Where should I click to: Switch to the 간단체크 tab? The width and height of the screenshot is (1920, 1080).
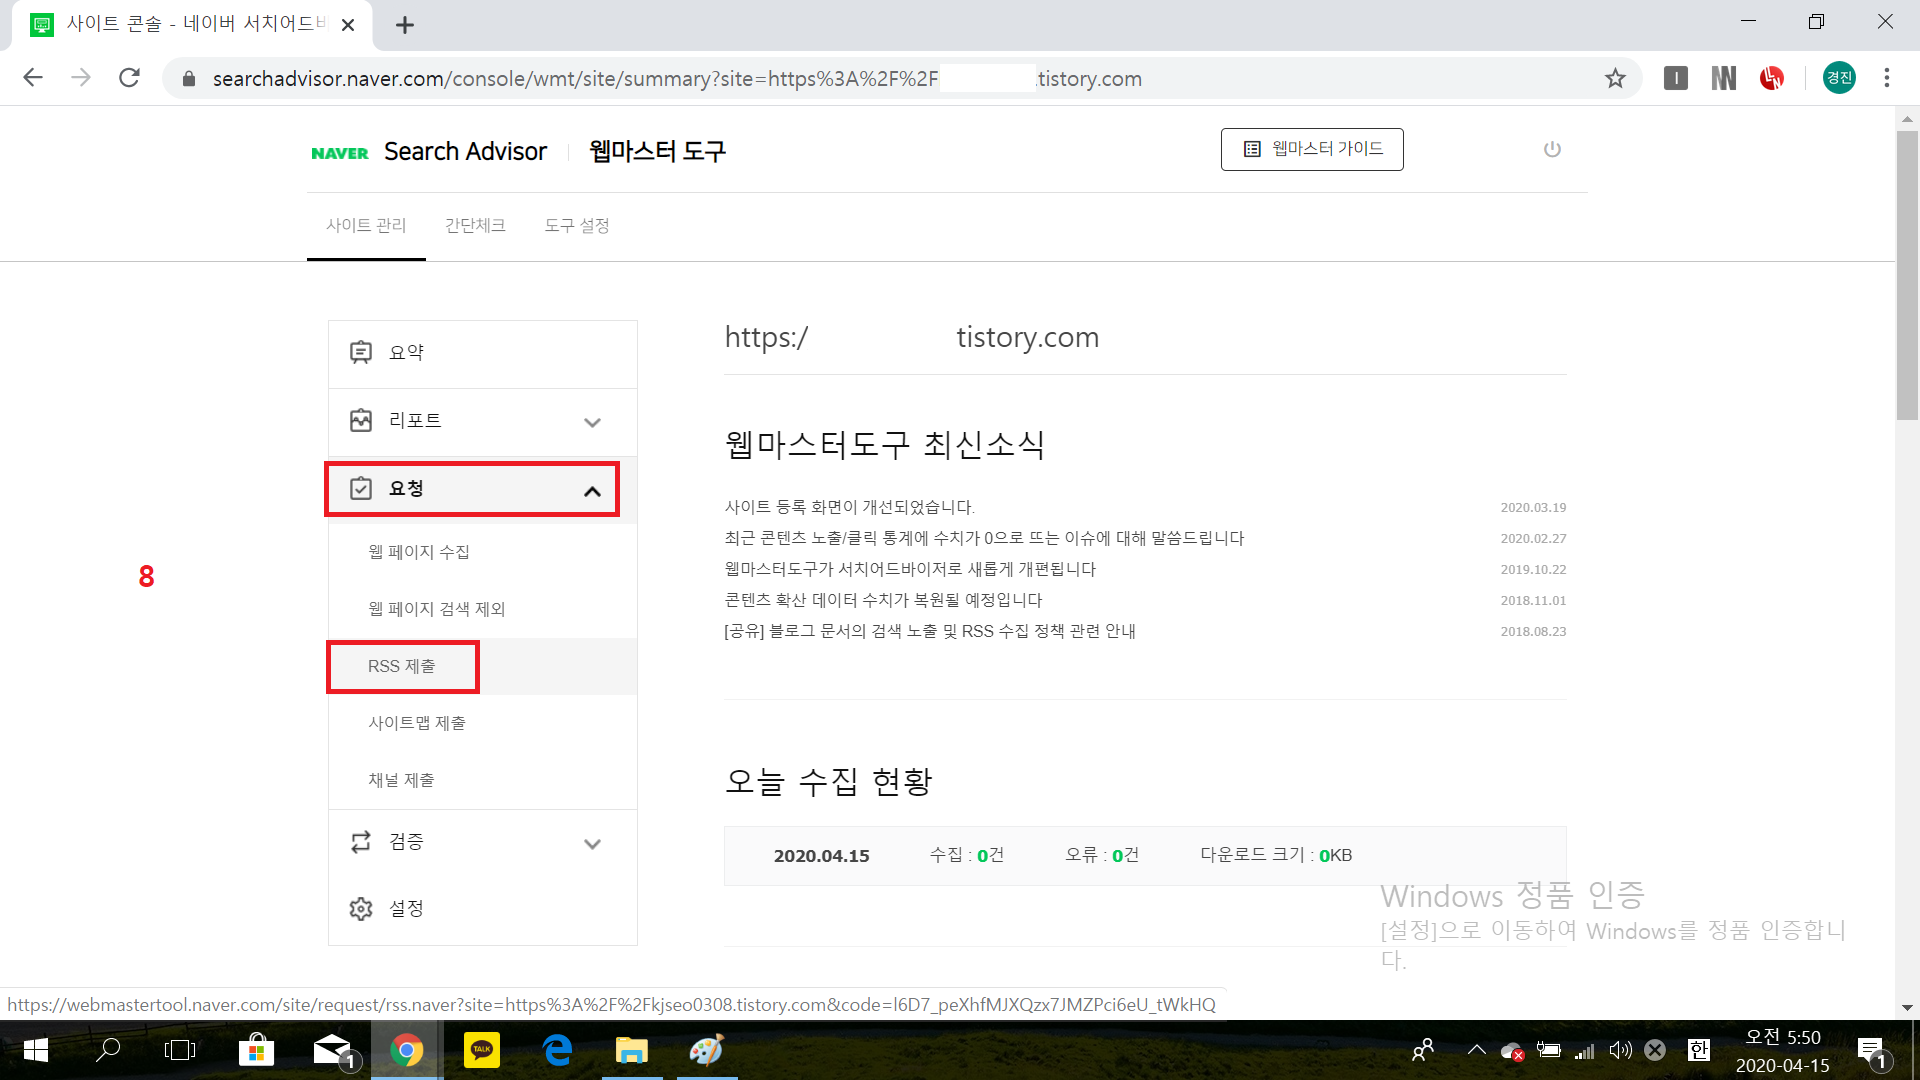coord(475,226)
